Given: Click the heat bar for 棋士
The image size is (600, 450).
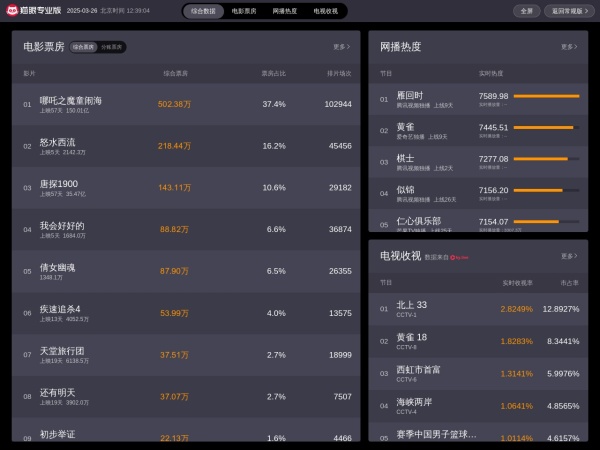Looking at the screenshot, I should [540, 158].
